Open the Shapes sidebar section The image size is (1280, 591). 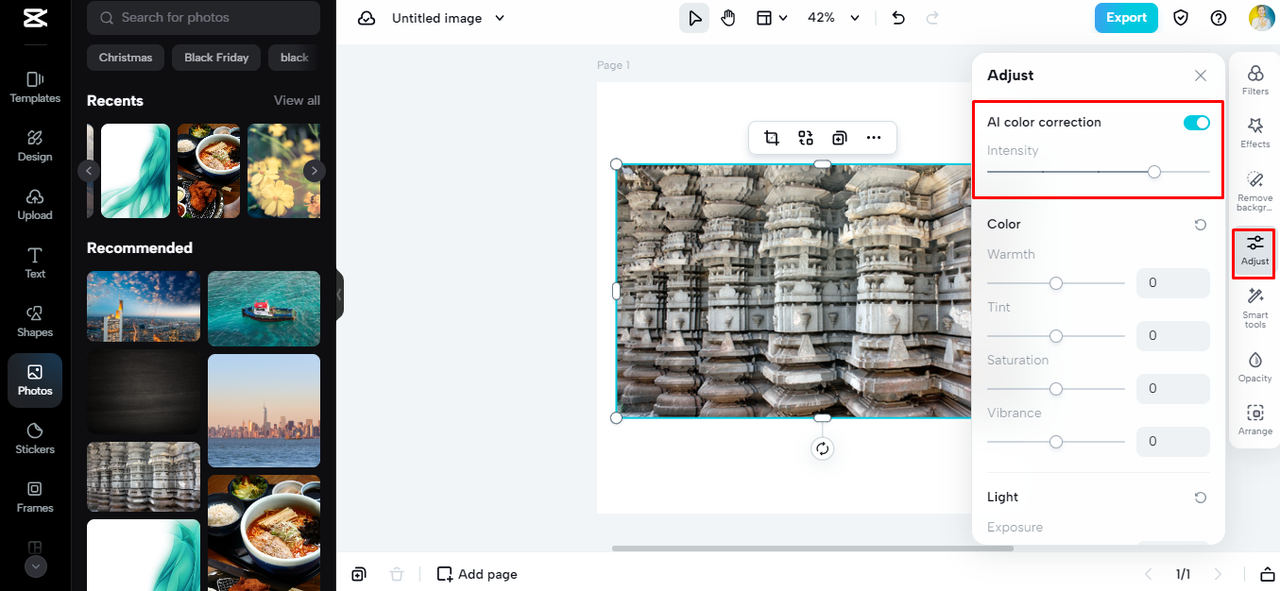[x=35, y=321]
